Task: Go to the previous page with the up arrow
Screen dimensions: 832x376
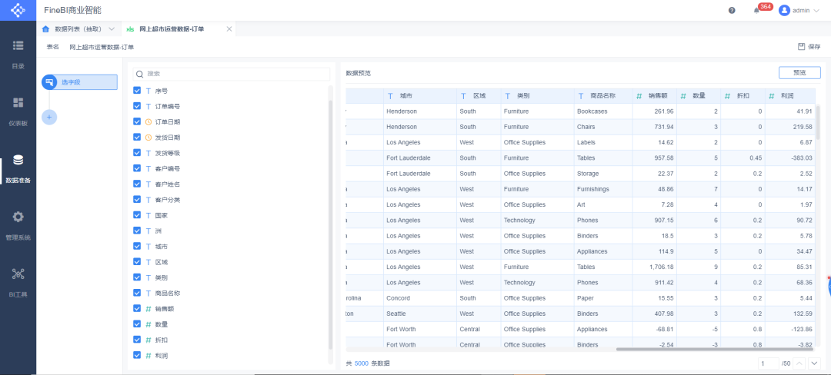Action: (x=799, y=364)
